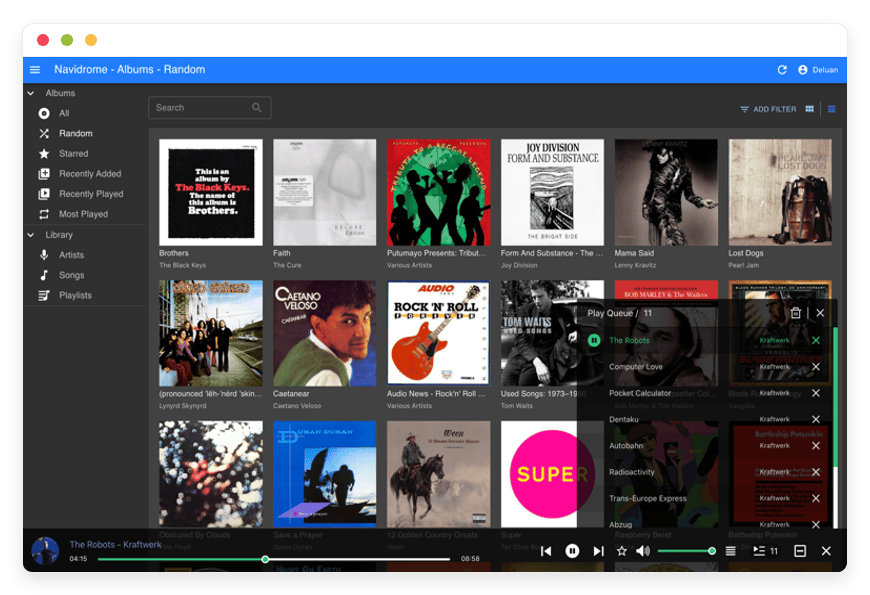870x595 pixels.
Task: Open the Brothers album cover
Action: [x=210, y=192]
